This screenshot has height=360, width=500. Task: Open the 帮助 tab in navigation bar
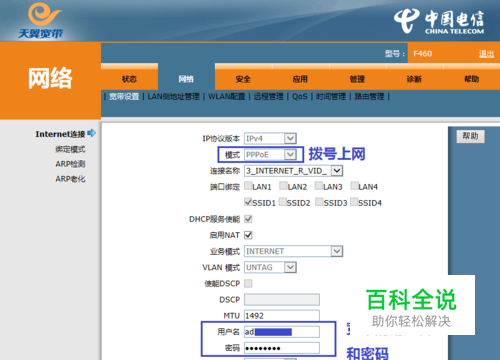pyautogui.click(x=471, y=79)
